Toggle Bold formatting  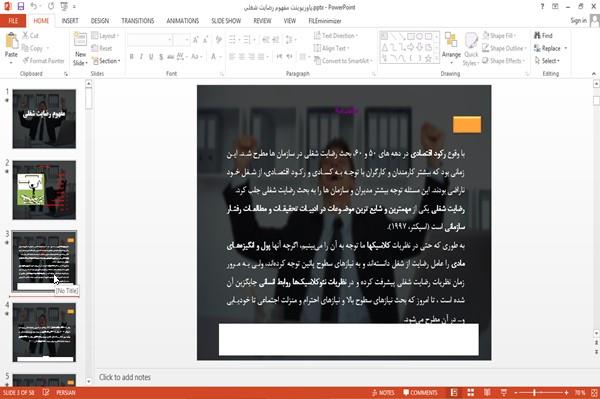(131, 57)
